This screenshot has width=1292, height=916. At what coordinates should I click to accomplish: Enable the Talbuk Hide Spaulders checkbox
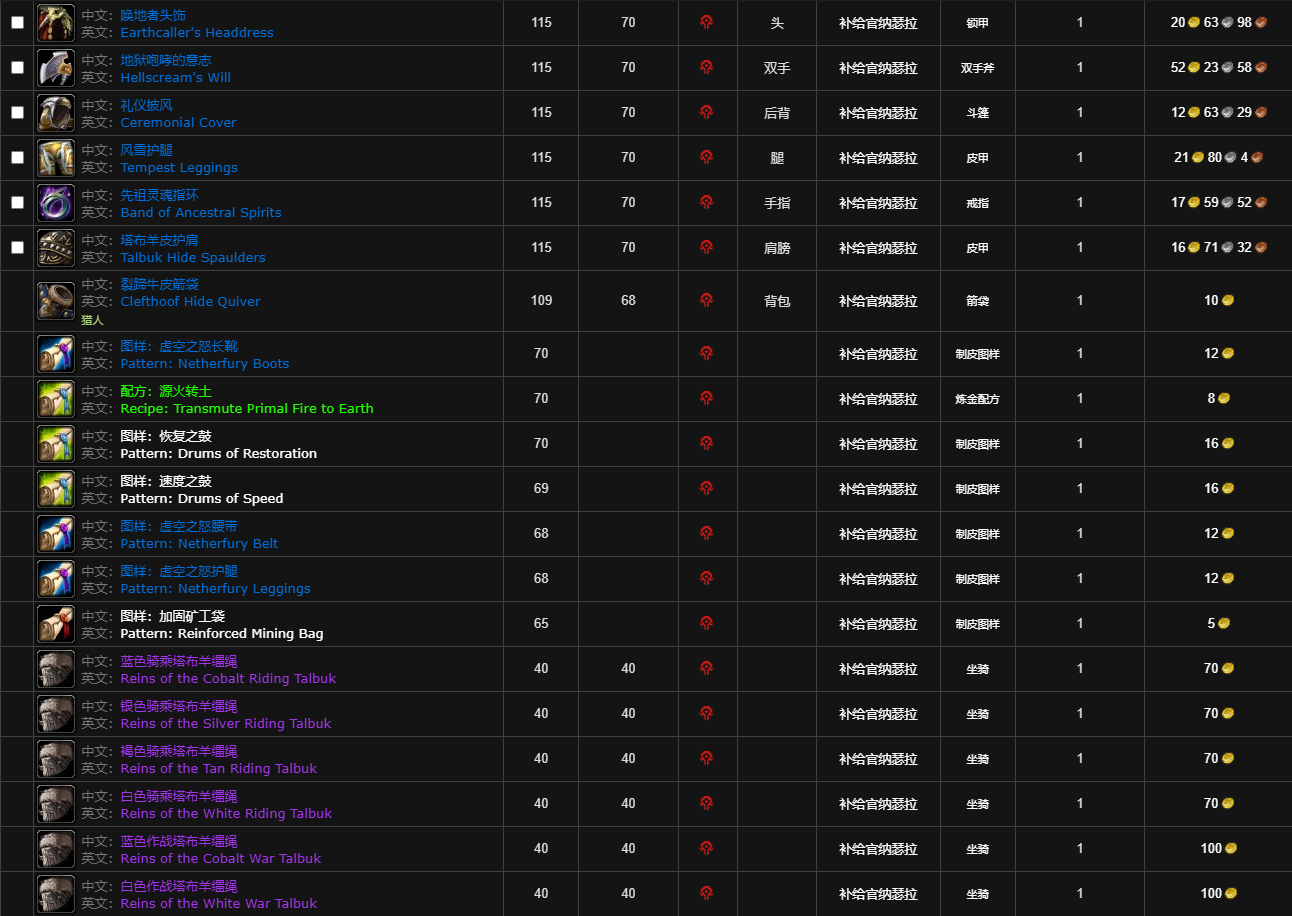pos(17,247)
